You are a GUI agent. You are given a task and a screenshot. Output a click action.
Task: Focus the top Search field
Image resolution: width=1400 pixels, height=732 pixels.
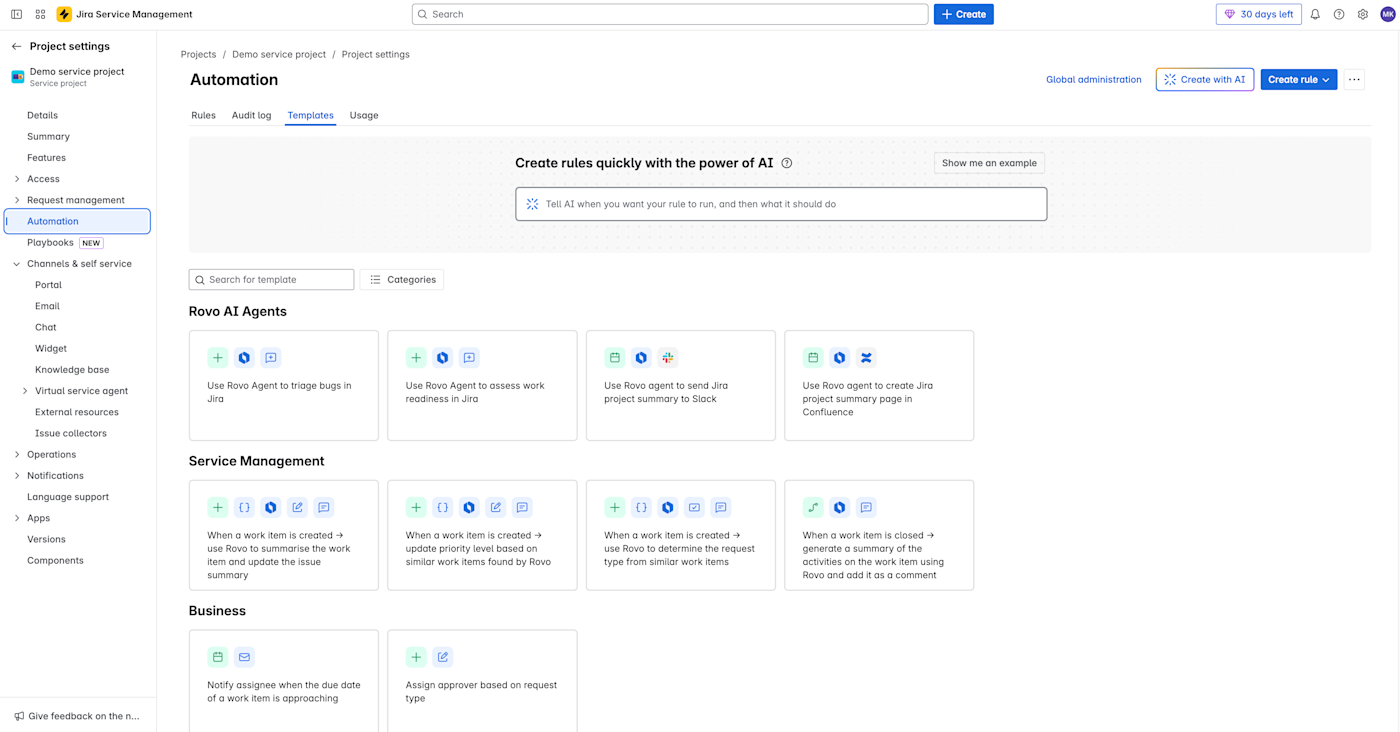(670, 14)
